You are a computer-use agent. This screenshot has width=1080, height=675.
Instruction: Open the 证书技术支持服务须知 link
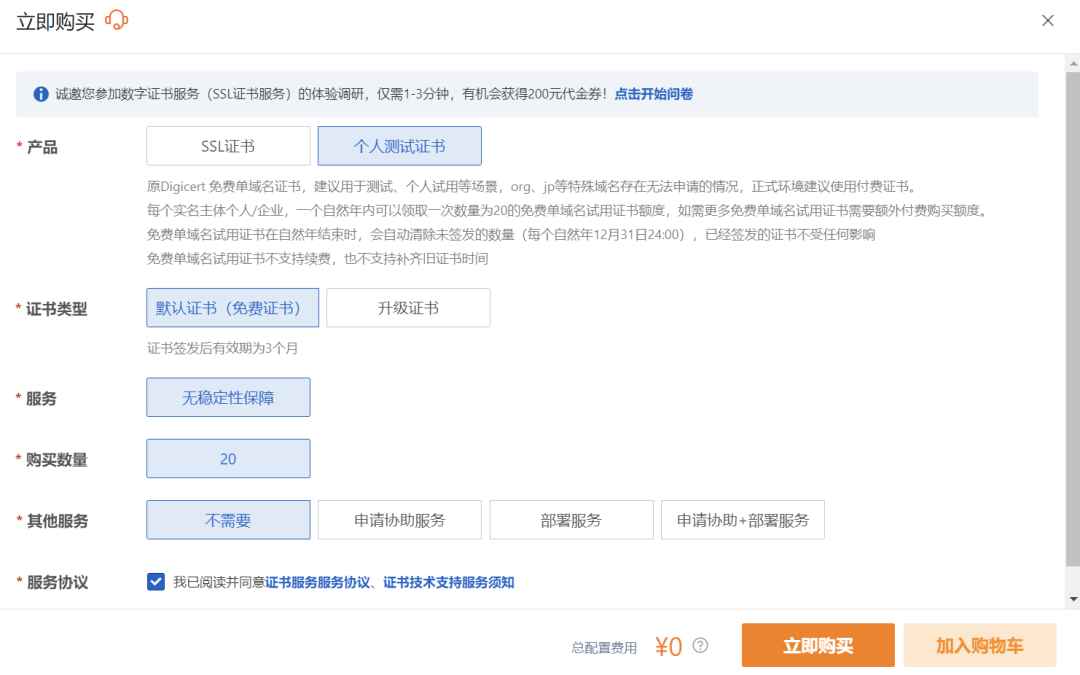449,582
